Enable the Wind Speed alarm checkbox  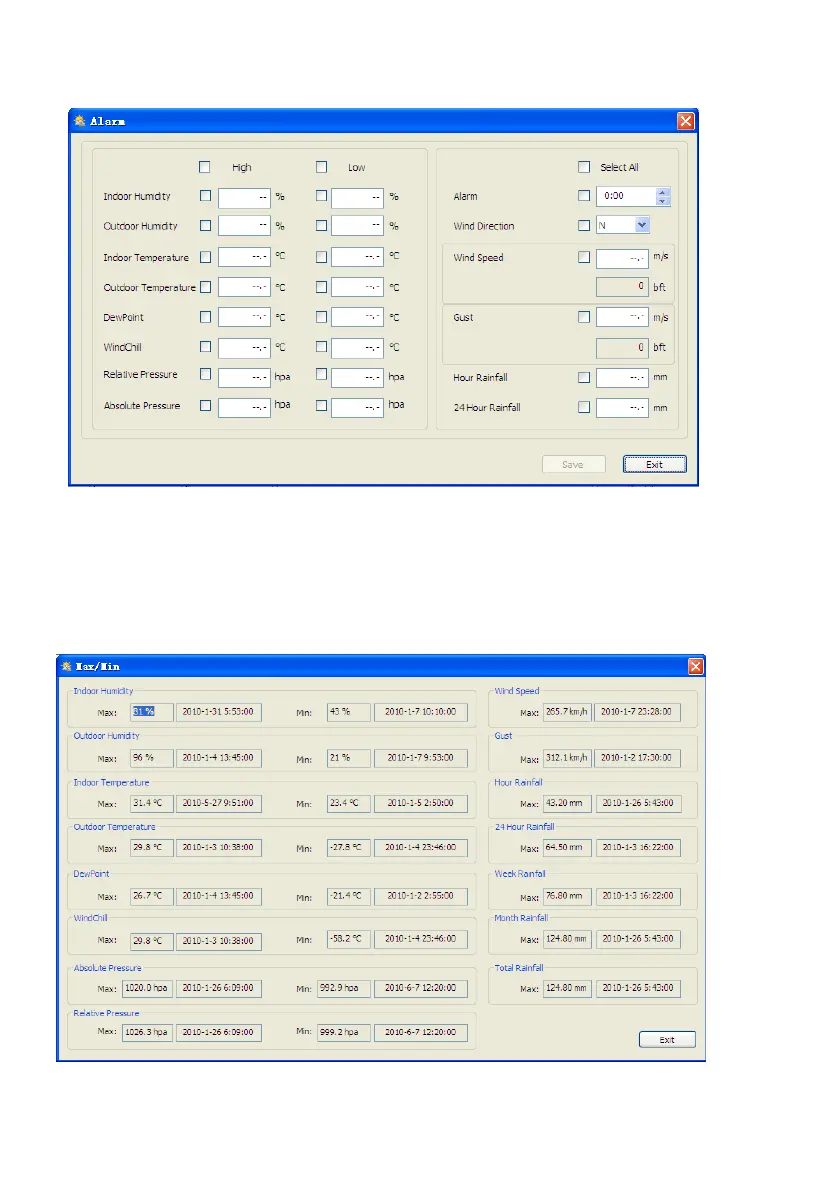pyautogui.click(x=583, y=257)
